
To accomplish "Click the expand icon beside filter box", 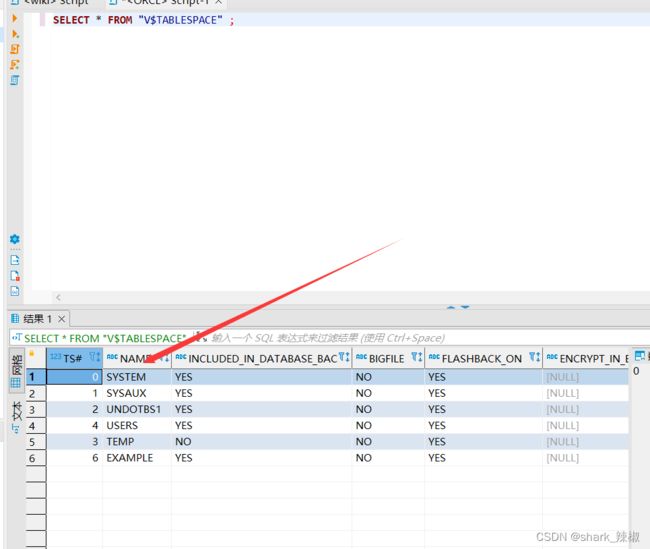I will [x=201, y=337].
